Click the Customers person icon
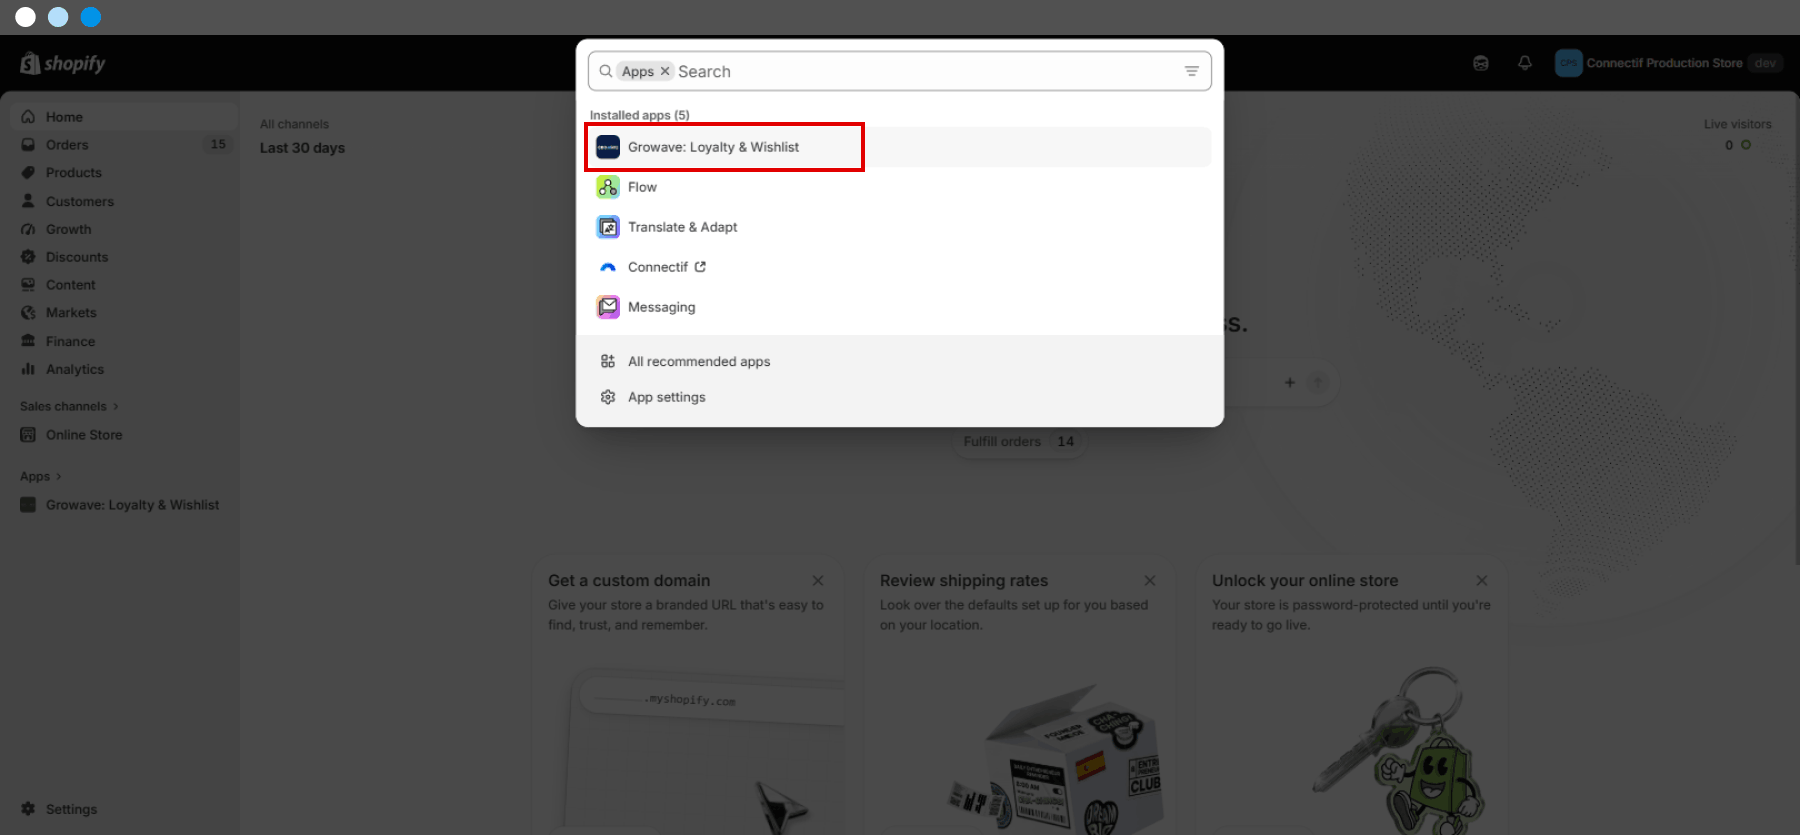This screenshot has width=1800, height=835. (x=28, y=201)
